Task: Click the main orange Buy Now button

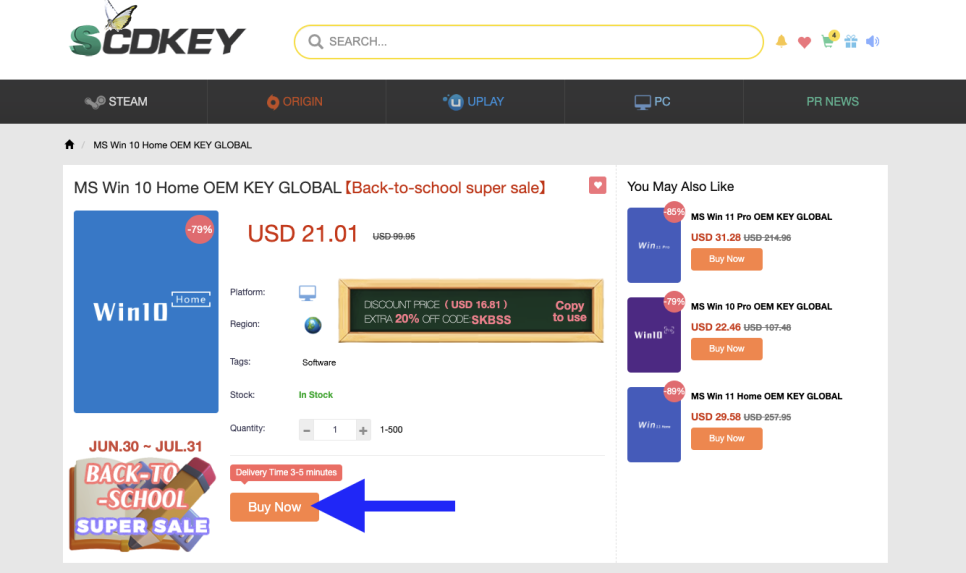Action: (274, 507)
